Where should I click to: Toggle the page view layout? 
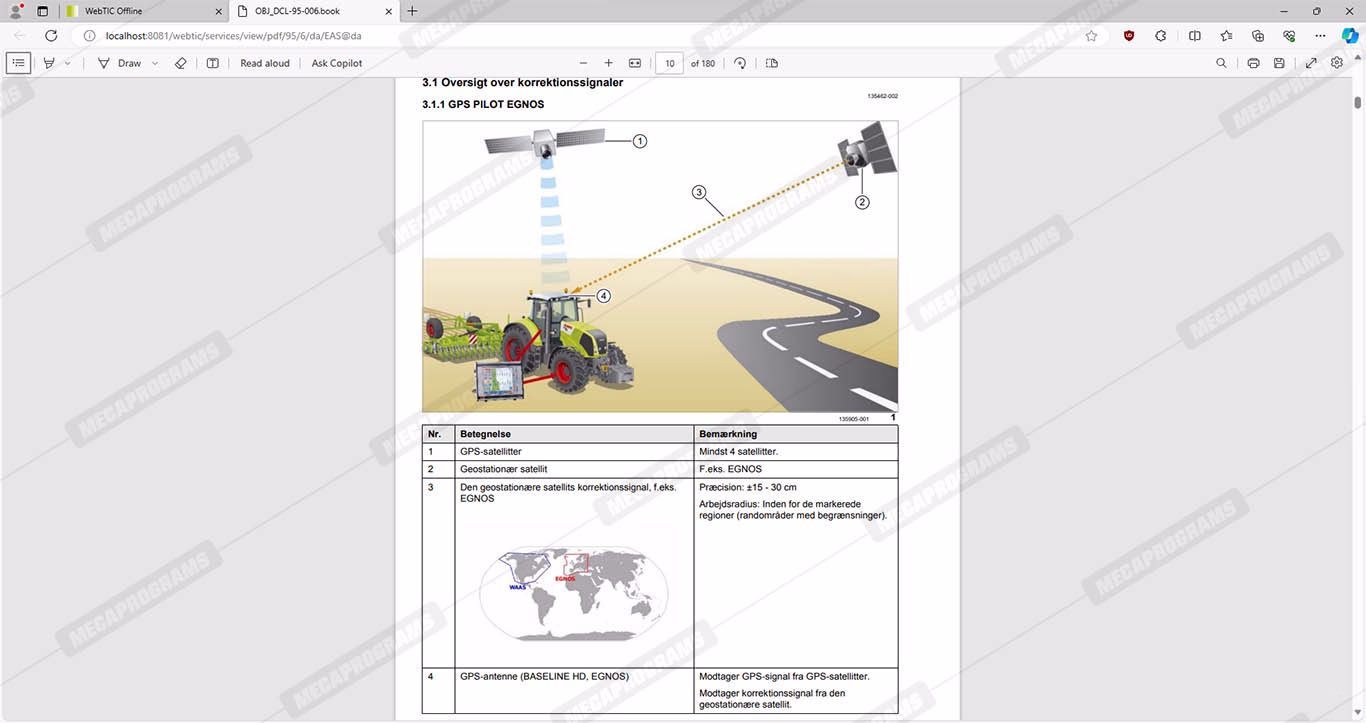(x=772, y=63)
